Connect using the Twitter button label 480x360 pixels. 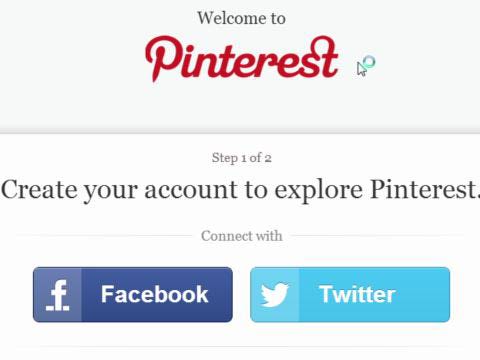click(357, 294)
